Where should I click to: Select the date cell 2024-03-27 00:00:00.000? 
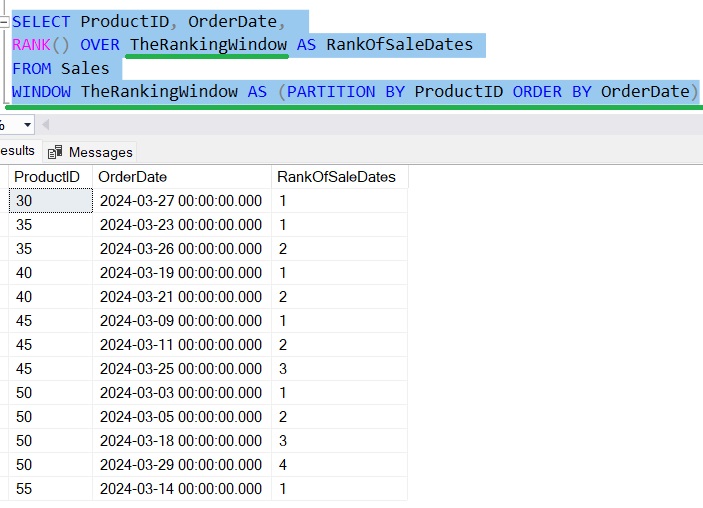(182, 200)
